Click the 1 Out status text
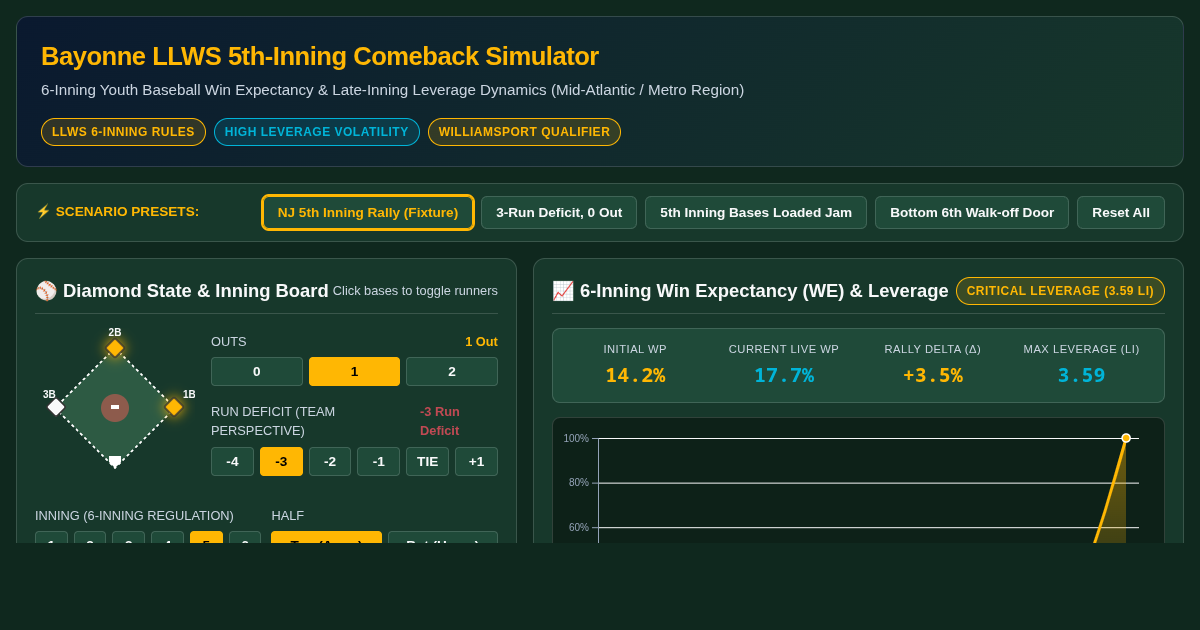Viewport: 1200px width, 630px height. tap(481, 342)
